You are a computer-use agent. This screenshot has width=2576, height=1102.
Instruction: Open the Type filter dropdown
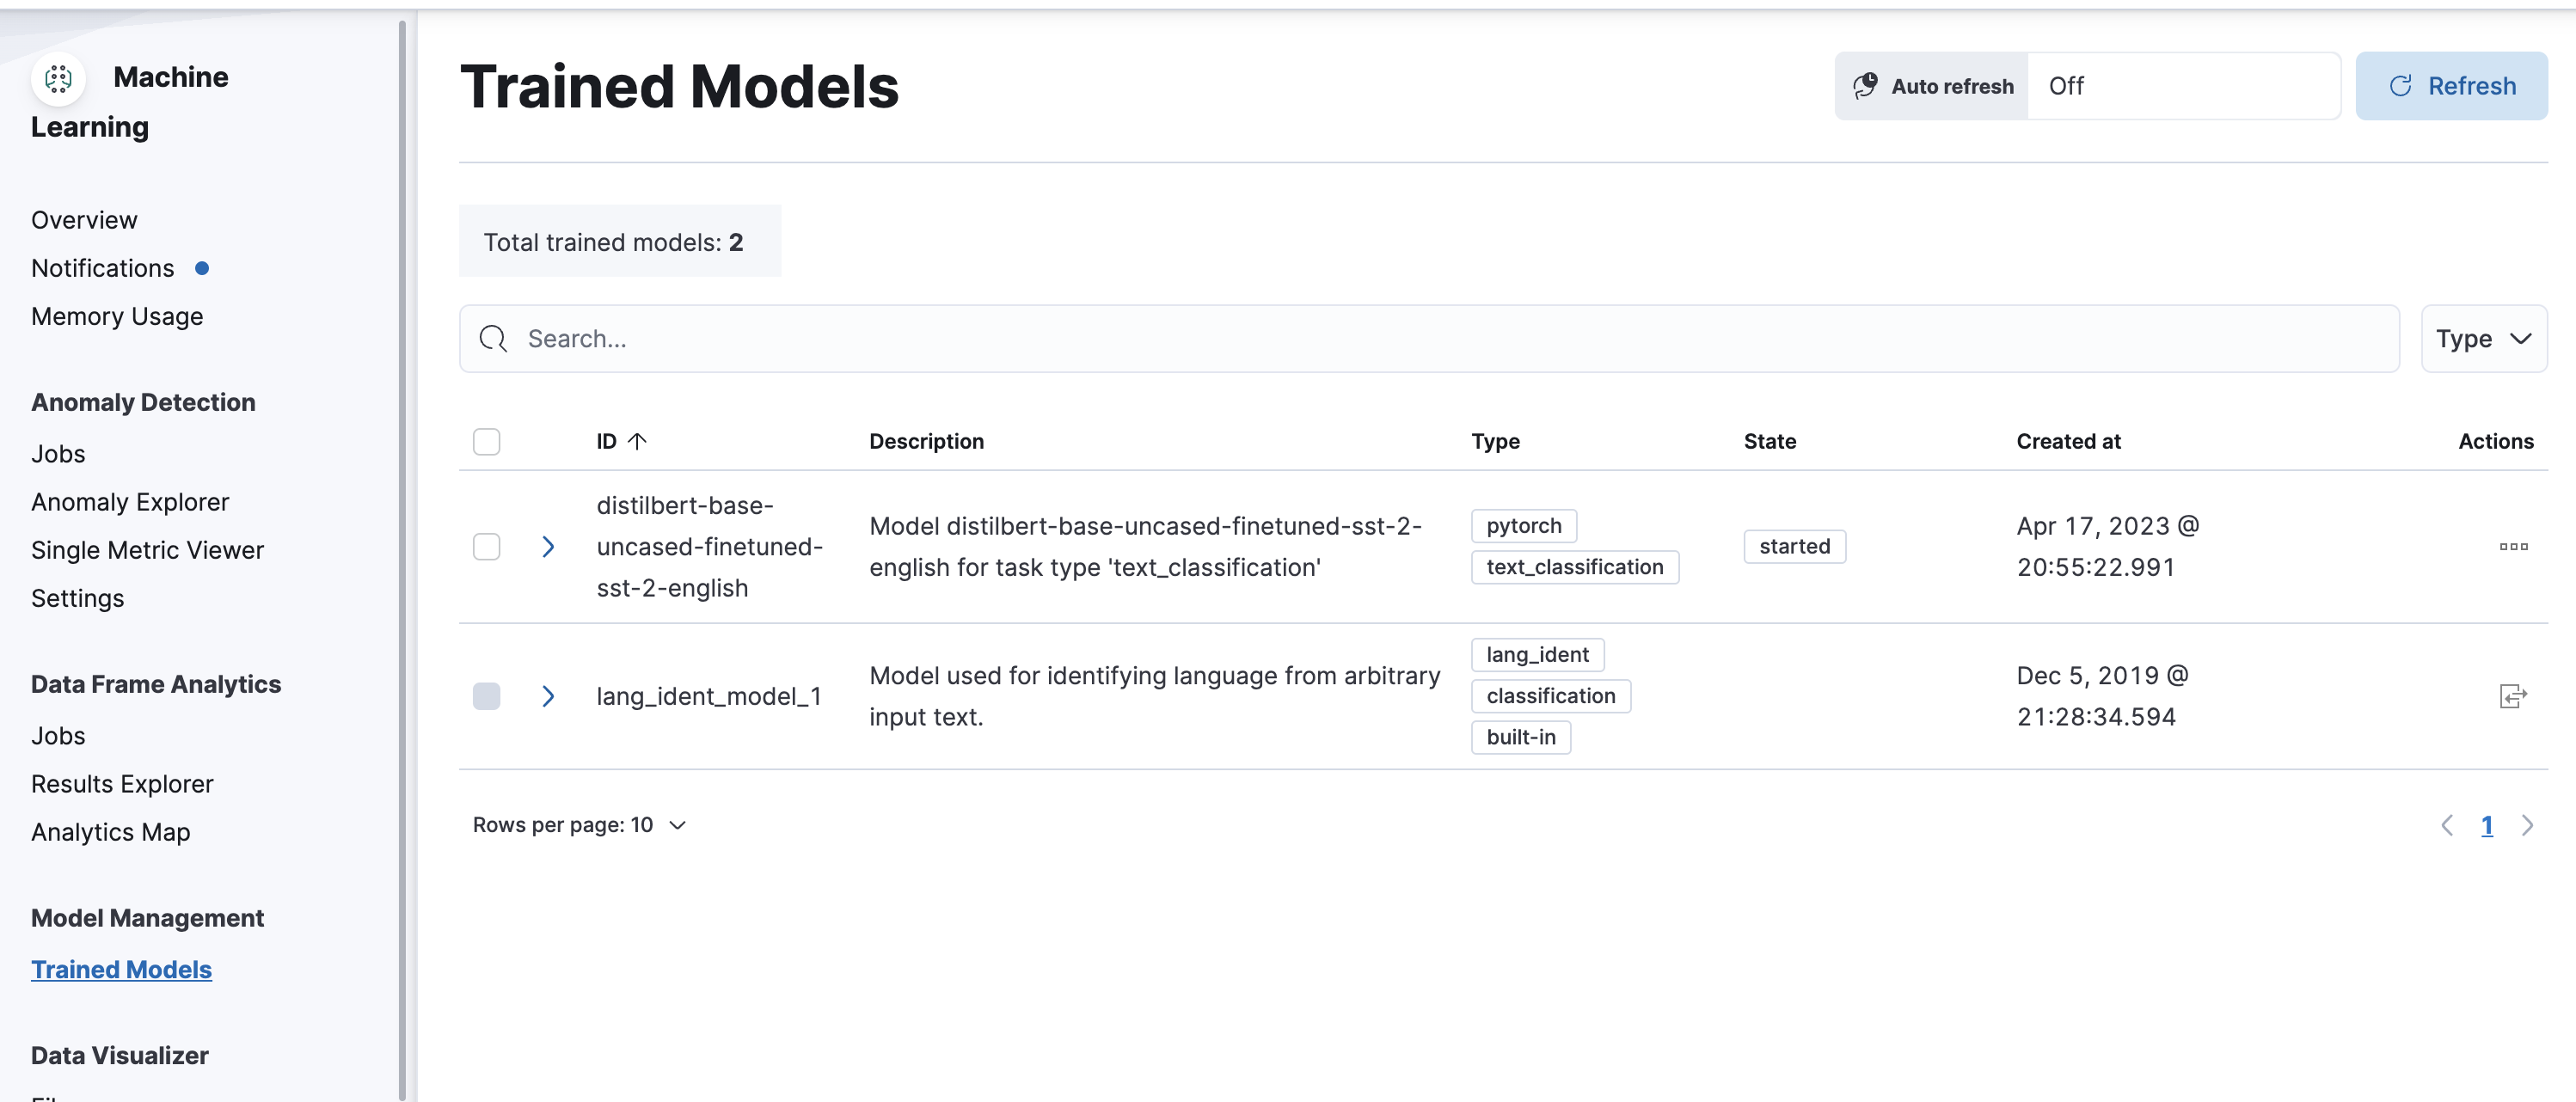point(2483,339)
